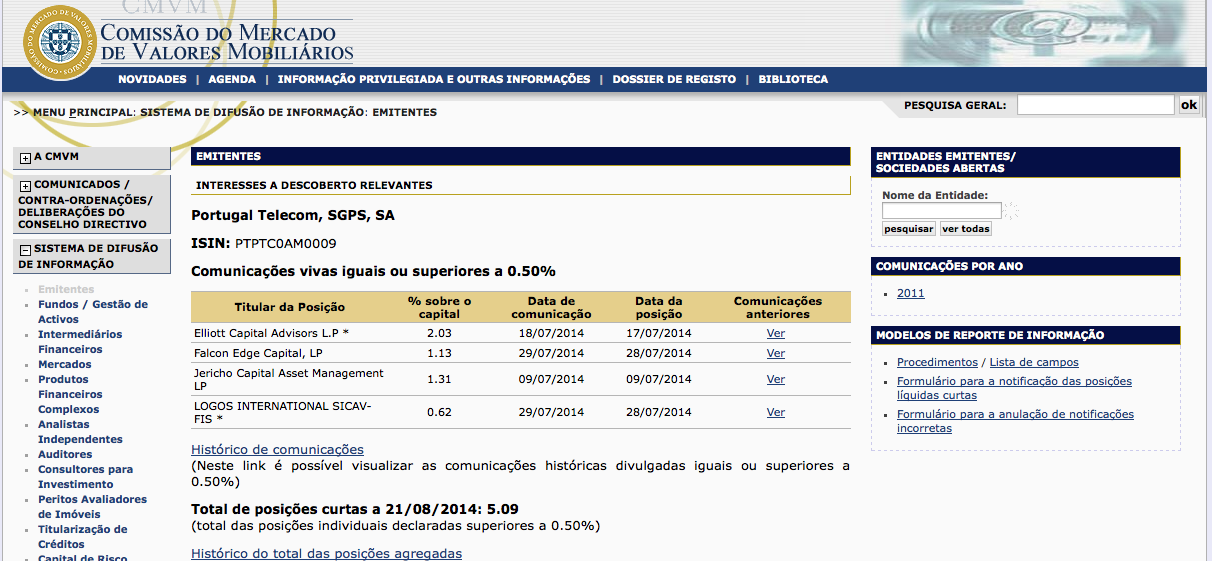Open the Procedimentos link
This screenshot has height=561, width=1212.
(x=937, y=362)
